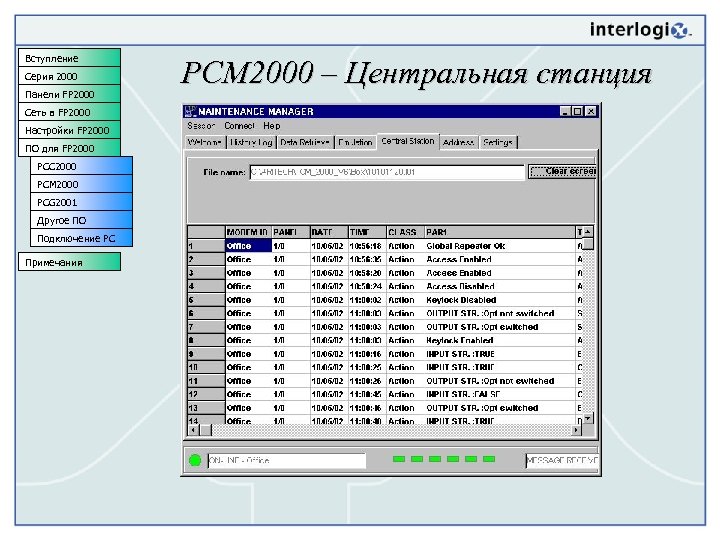Viewport: 720px width, 540px height.
Task: Click the PAR1 column header
Action: [500, 232]
